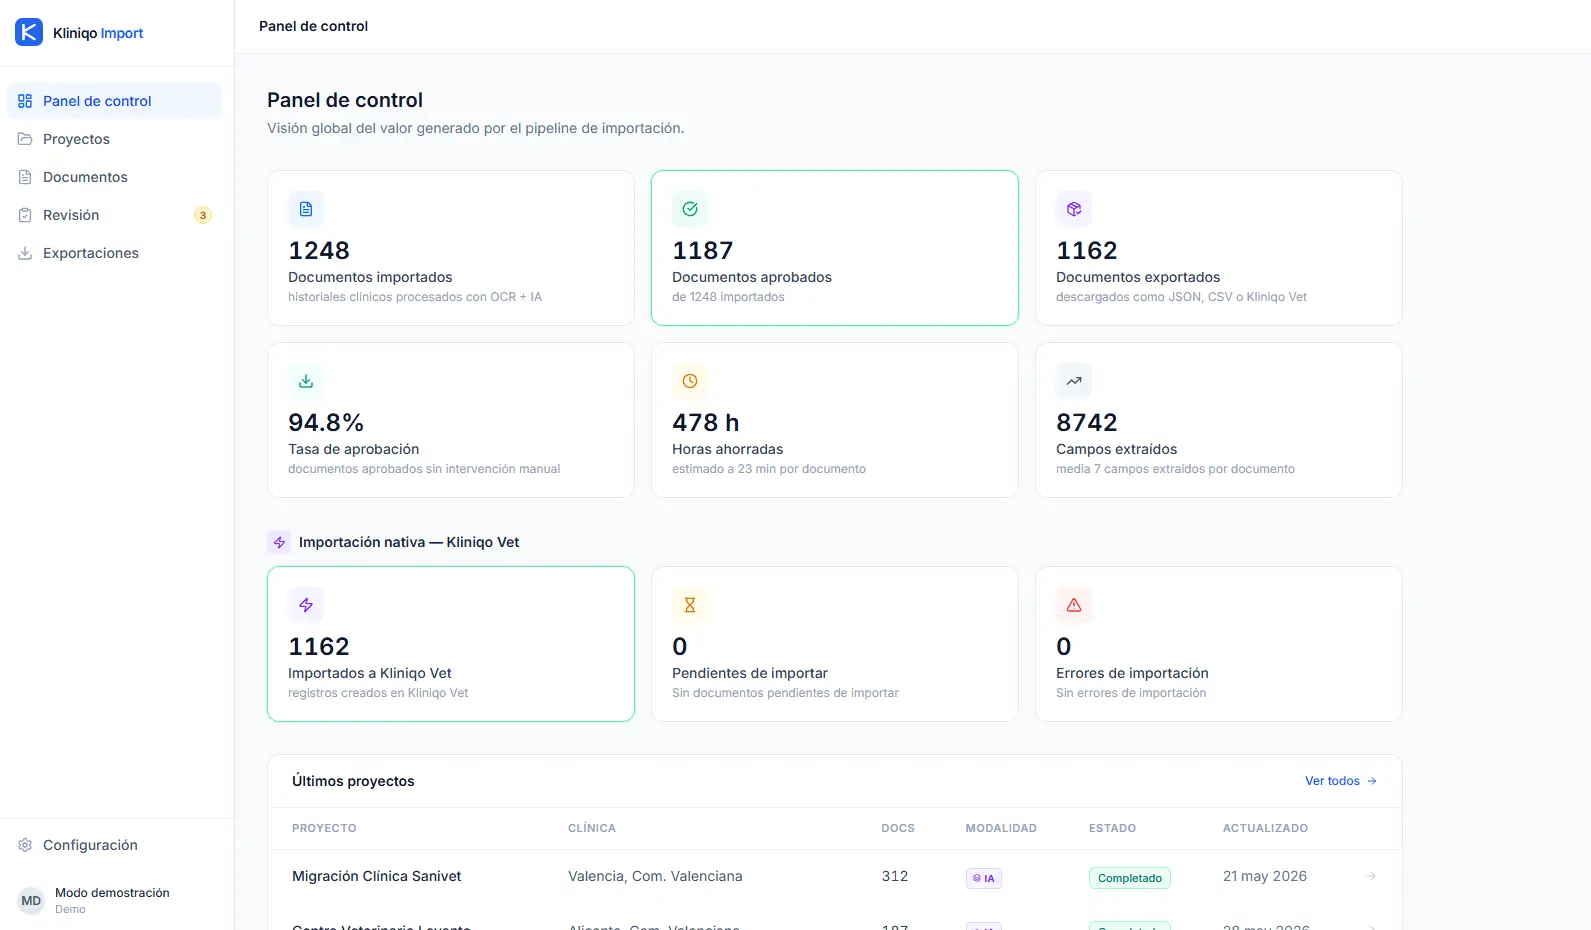Click the hourglass icon on Pendientes de importar card

pos(690,605)
